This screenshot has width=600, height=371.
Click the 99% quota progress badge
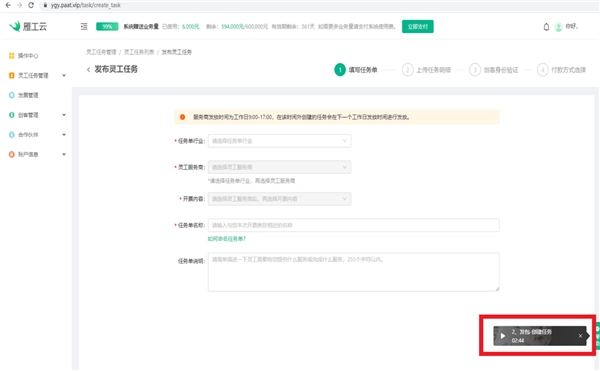pos(107,26)
